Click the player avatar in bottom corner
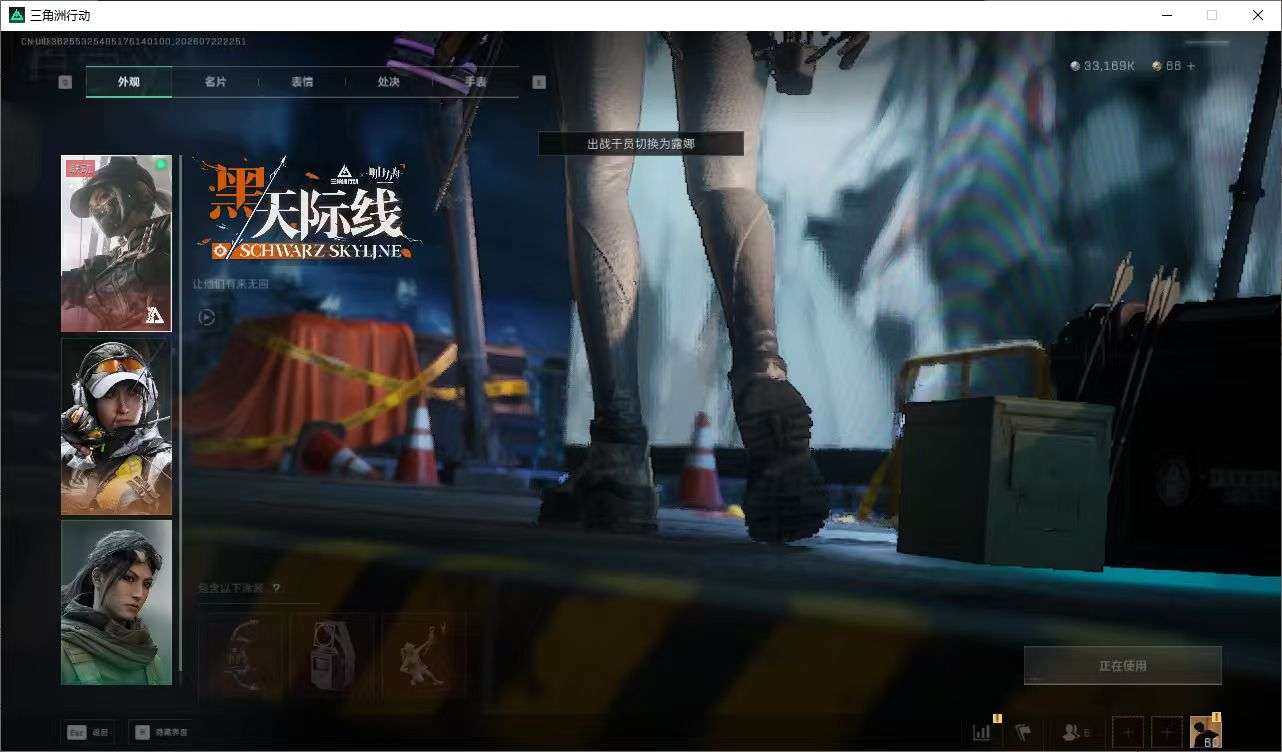Screen dimensions: 1282x752 coord(1205,732)
